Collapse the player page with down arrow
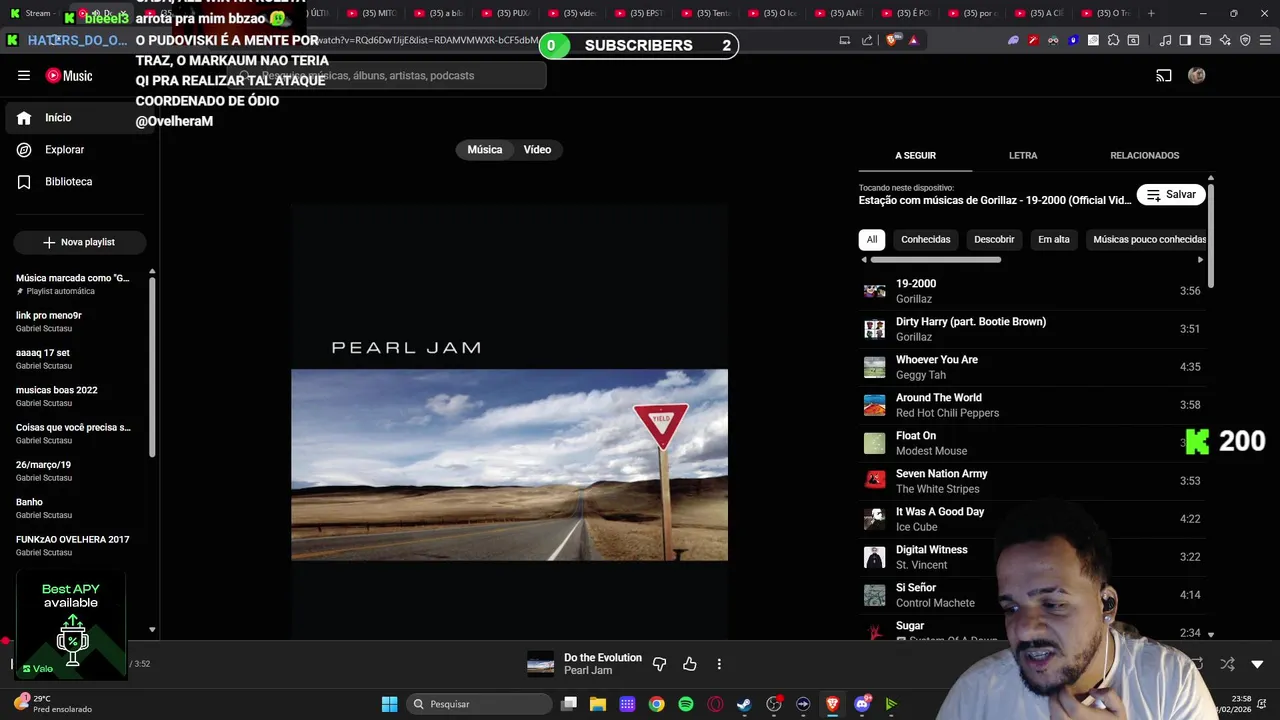This screenshot has width=1280, height=720. click(x=1257, y=664)
